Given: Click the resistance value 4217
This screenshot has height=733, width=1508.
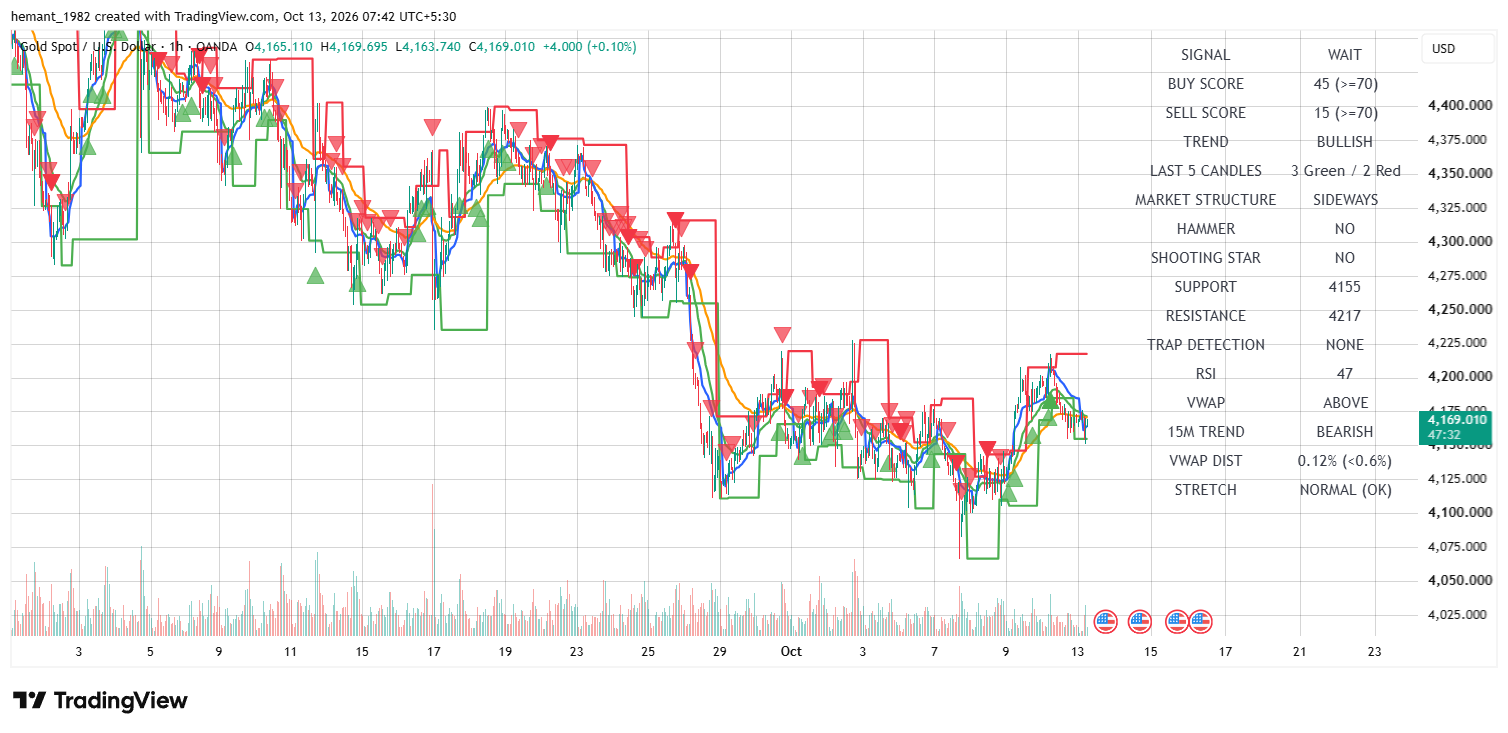Looking at the screenshot, I should pyautogui.click(x=1345, y=316).
